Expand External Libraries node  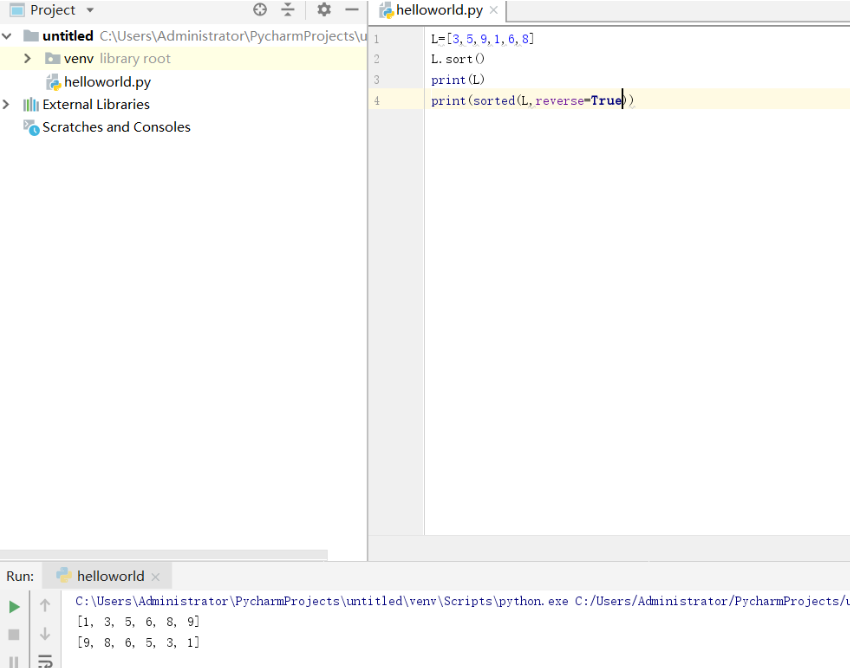tap(6, 104)
